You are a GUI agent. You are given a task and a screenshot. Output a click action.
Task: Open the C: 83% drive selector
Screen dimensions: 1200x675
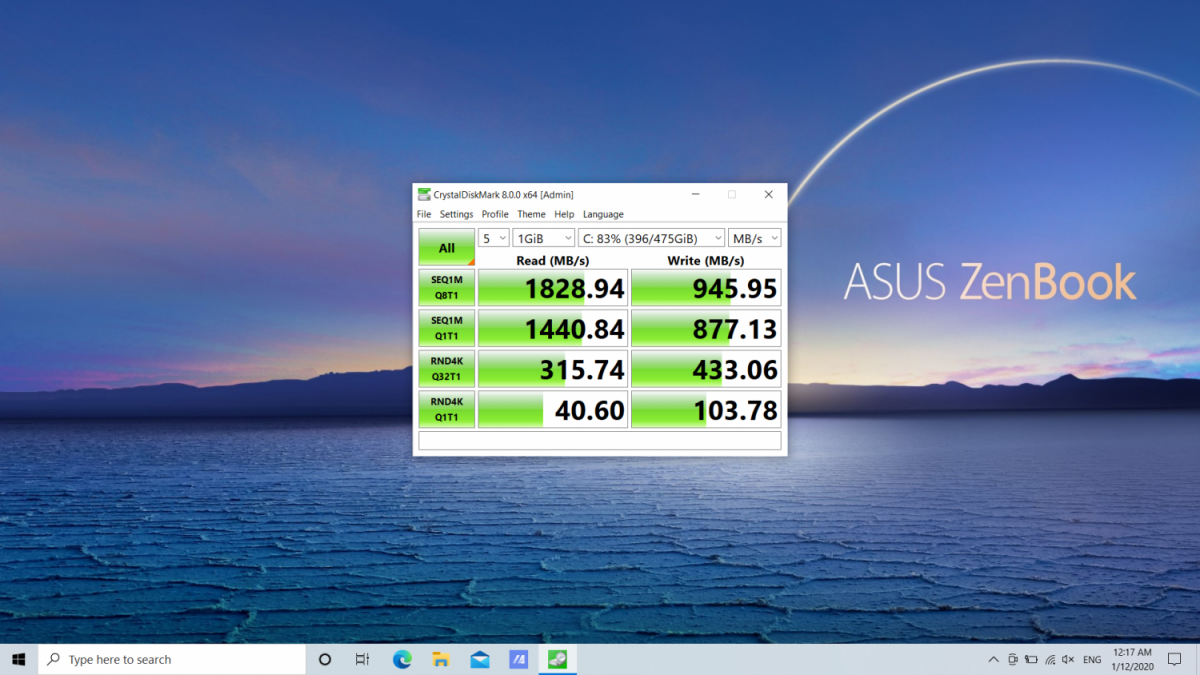tap(651, 238)
